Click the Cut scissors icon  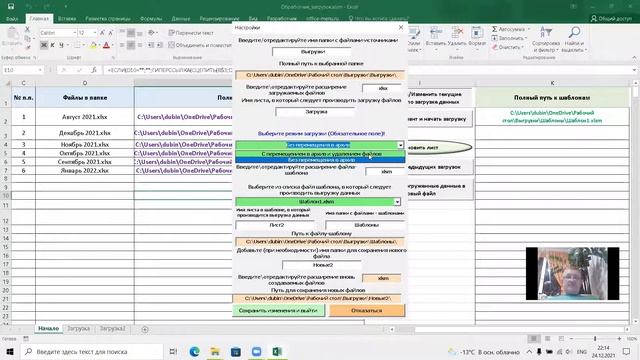coord(27,29)
